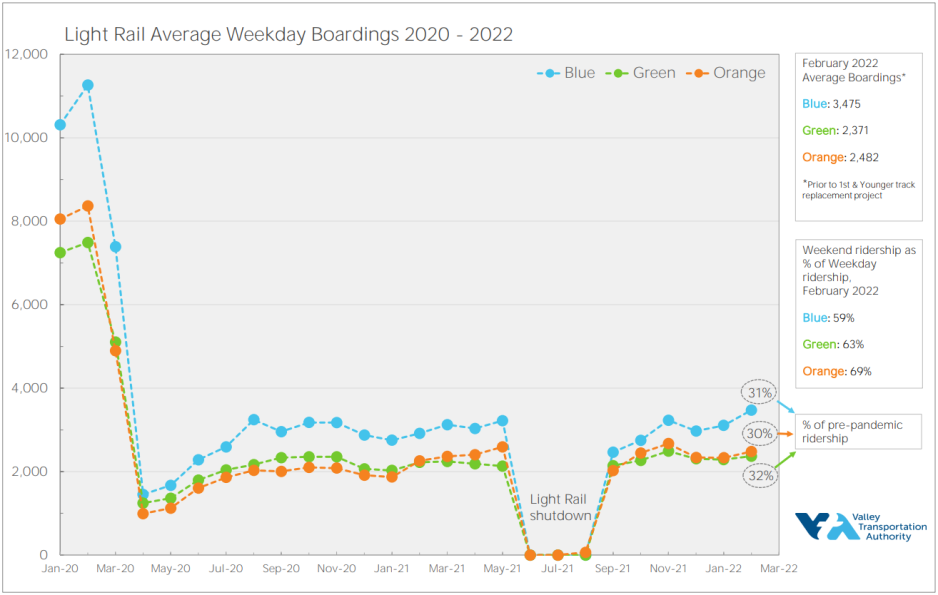Click the Nov-21 x-axis label
This screenshot has width=938, height=595.
[668, 568]
